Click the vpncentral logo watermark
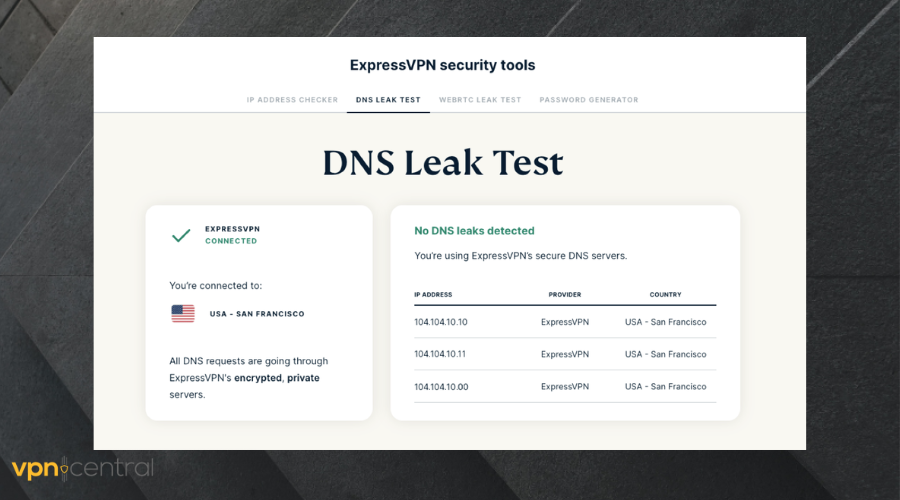The width and height of the screenshot is (900, 500). [82, 468]
